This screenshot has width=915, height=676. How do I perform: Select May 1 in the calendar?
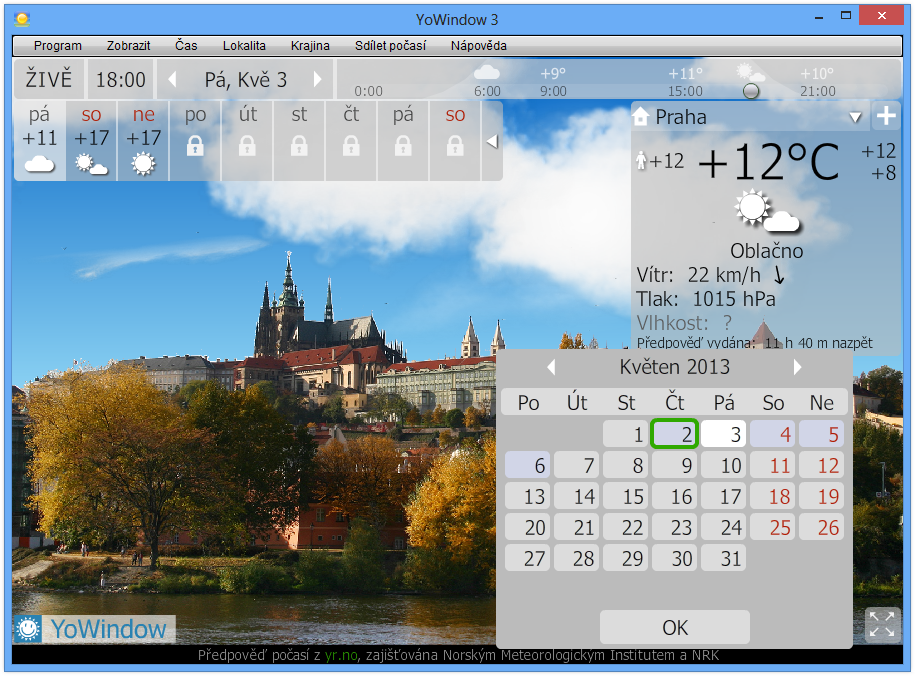pyautogui.click(x=626, y=434)
